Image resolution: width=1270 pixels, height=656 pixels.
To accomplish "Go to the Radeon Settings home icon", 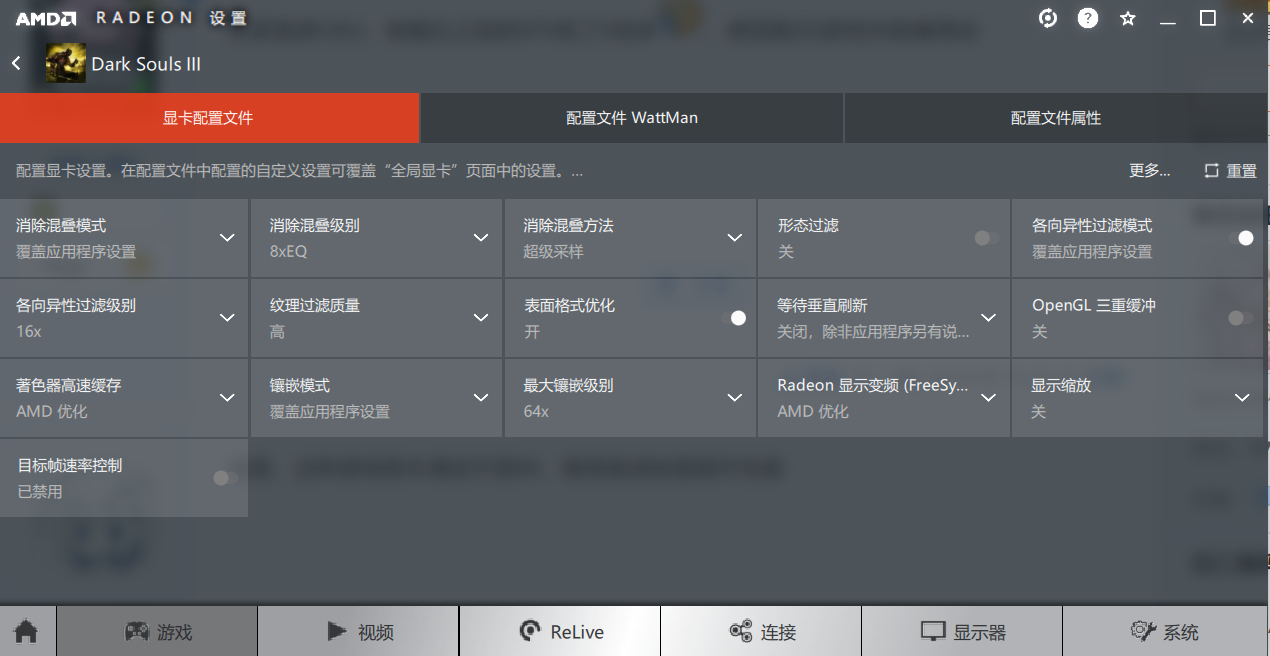I will tap(26, 631).
